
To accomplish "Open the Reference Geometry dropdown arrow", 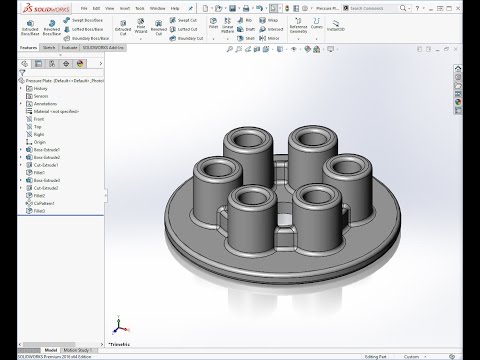I will pos(298,39).
